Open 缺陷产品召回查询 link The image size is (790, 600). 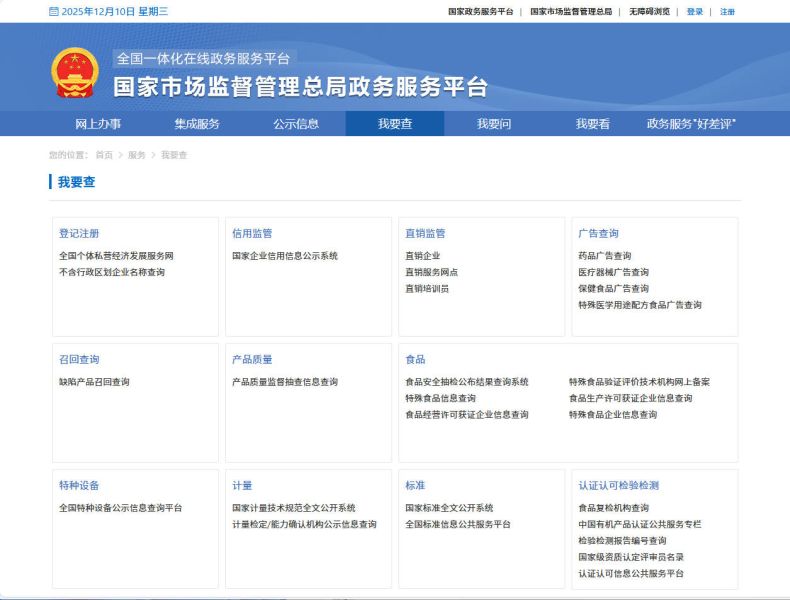point(94,382)
